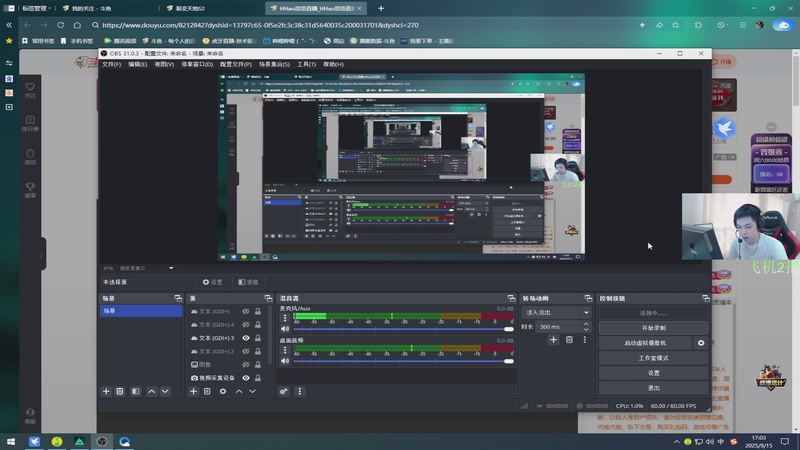Viewport: 800px width, 450px height.
Task: Collapse the browser sidebar with double chevron
Action: tap(9, 25)
